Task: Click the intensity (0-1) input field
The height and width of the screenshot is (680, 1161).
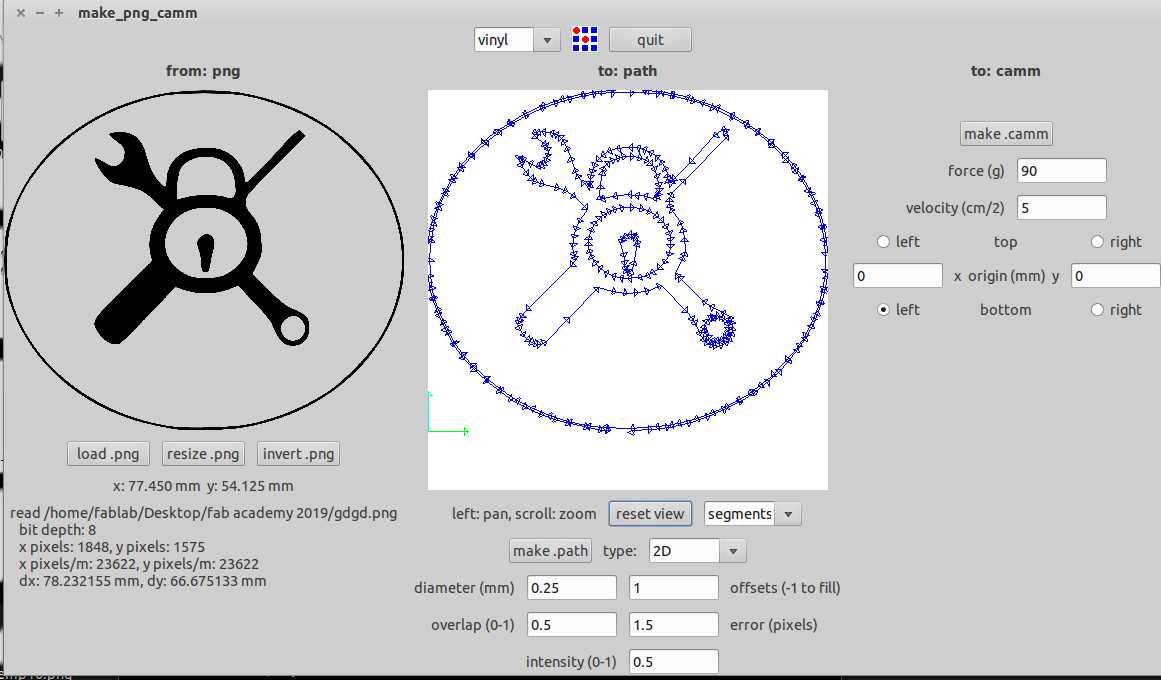Action: click(x=674, y=661)
